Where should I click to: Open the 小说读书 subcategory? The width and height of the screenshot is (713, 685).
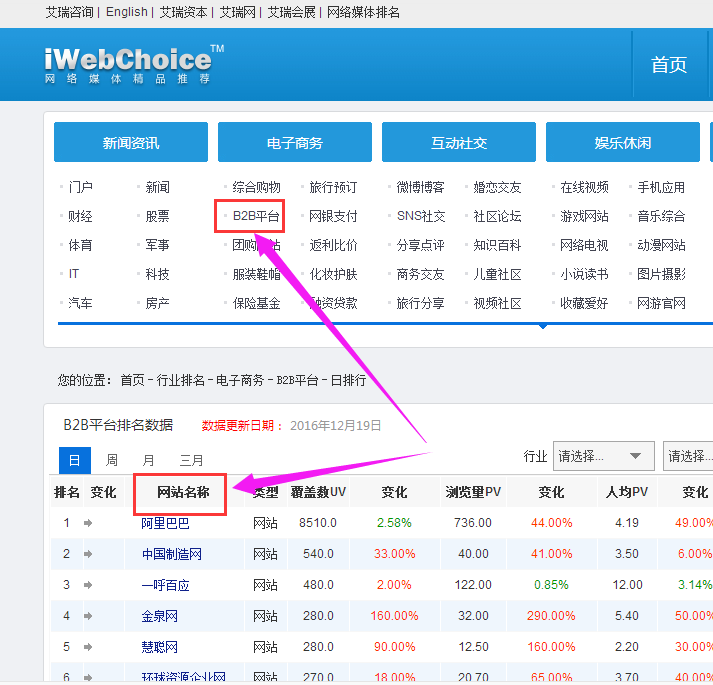click(584, 274)
